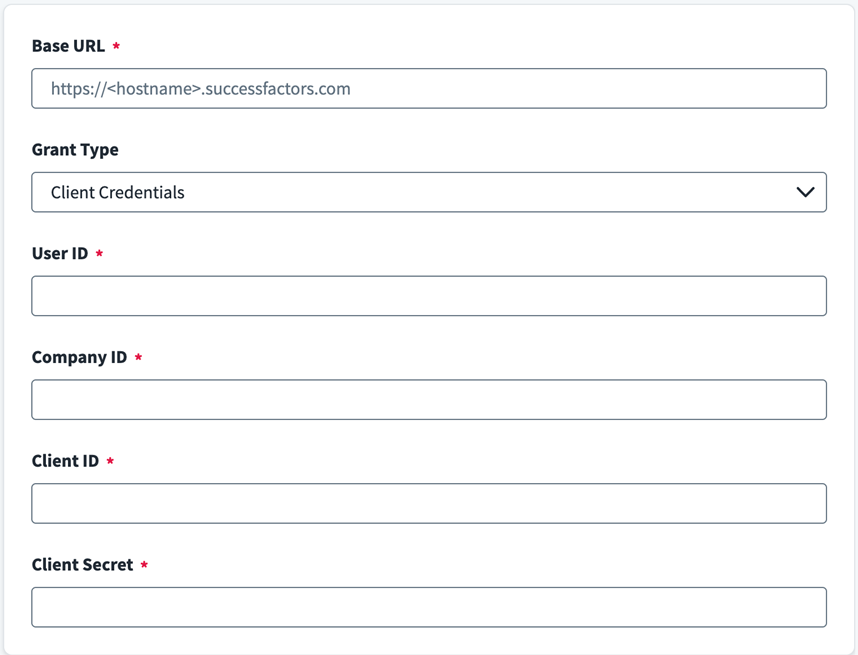Click the Company ID label text
This screenshot has width=858, height=655.
point(79,357)
